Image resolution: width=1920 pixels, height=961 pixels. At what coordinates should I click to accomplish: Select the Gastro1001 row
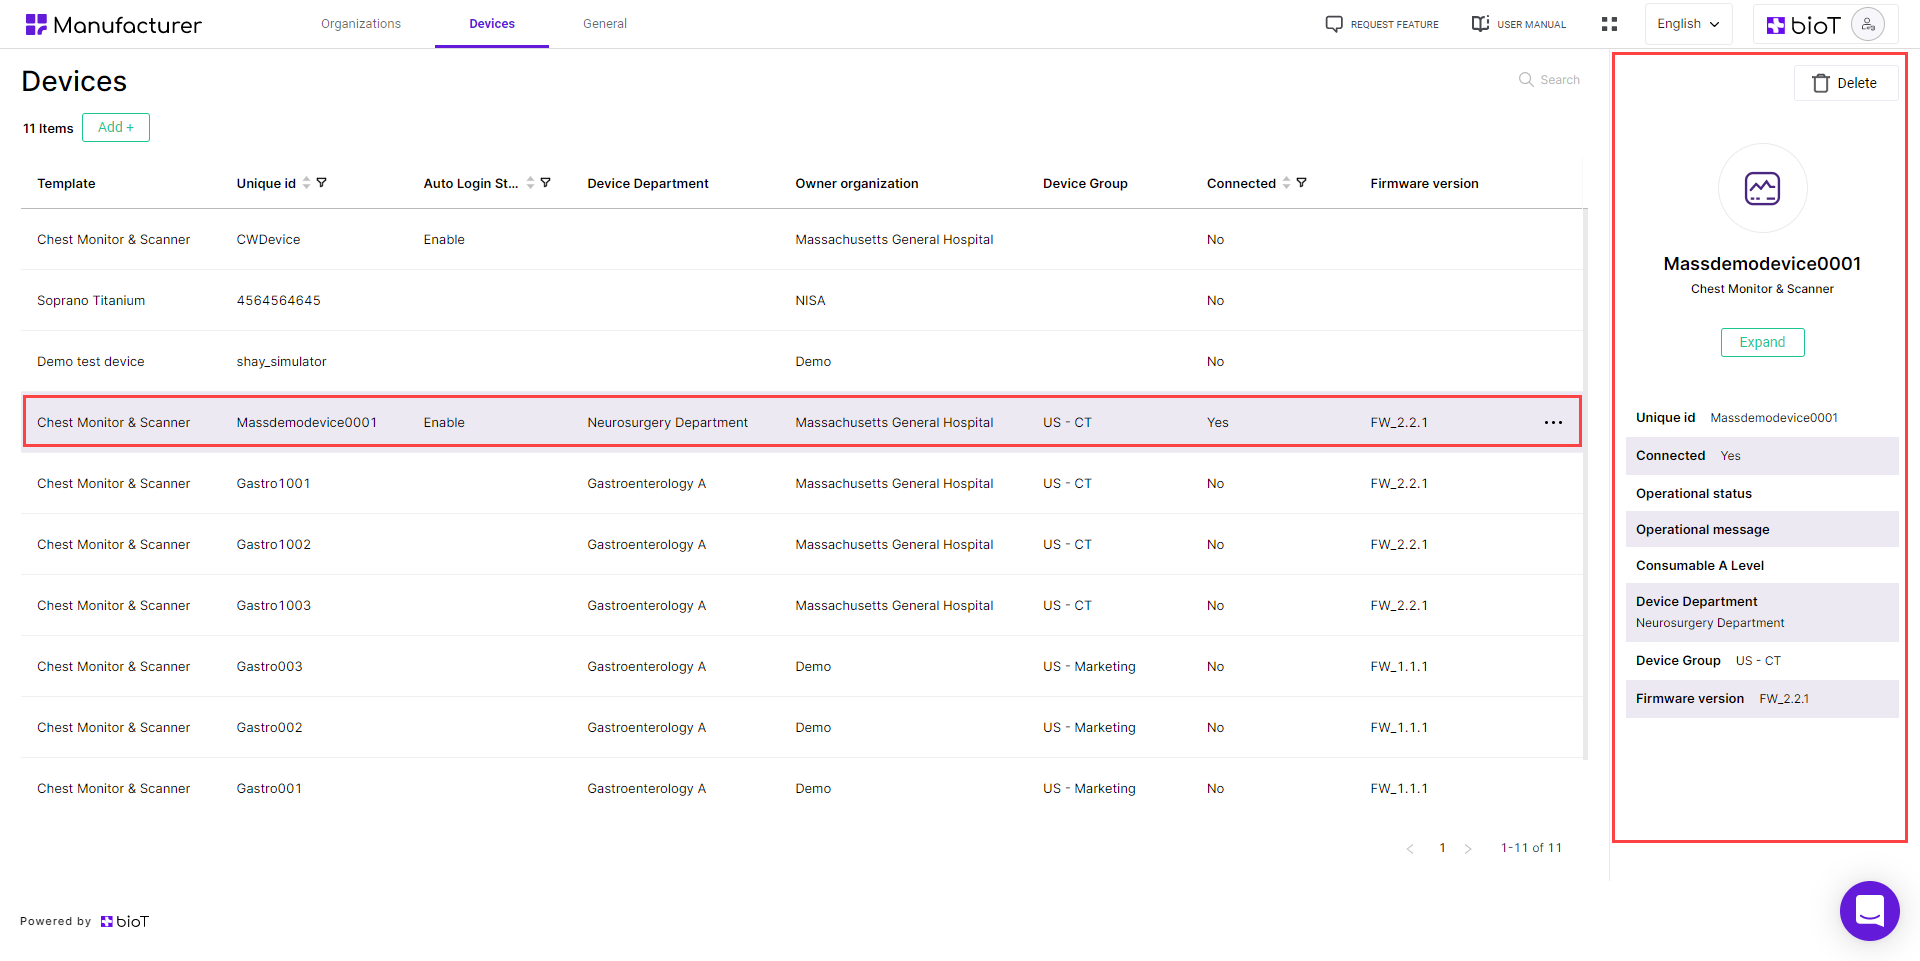tap(802, 484)
